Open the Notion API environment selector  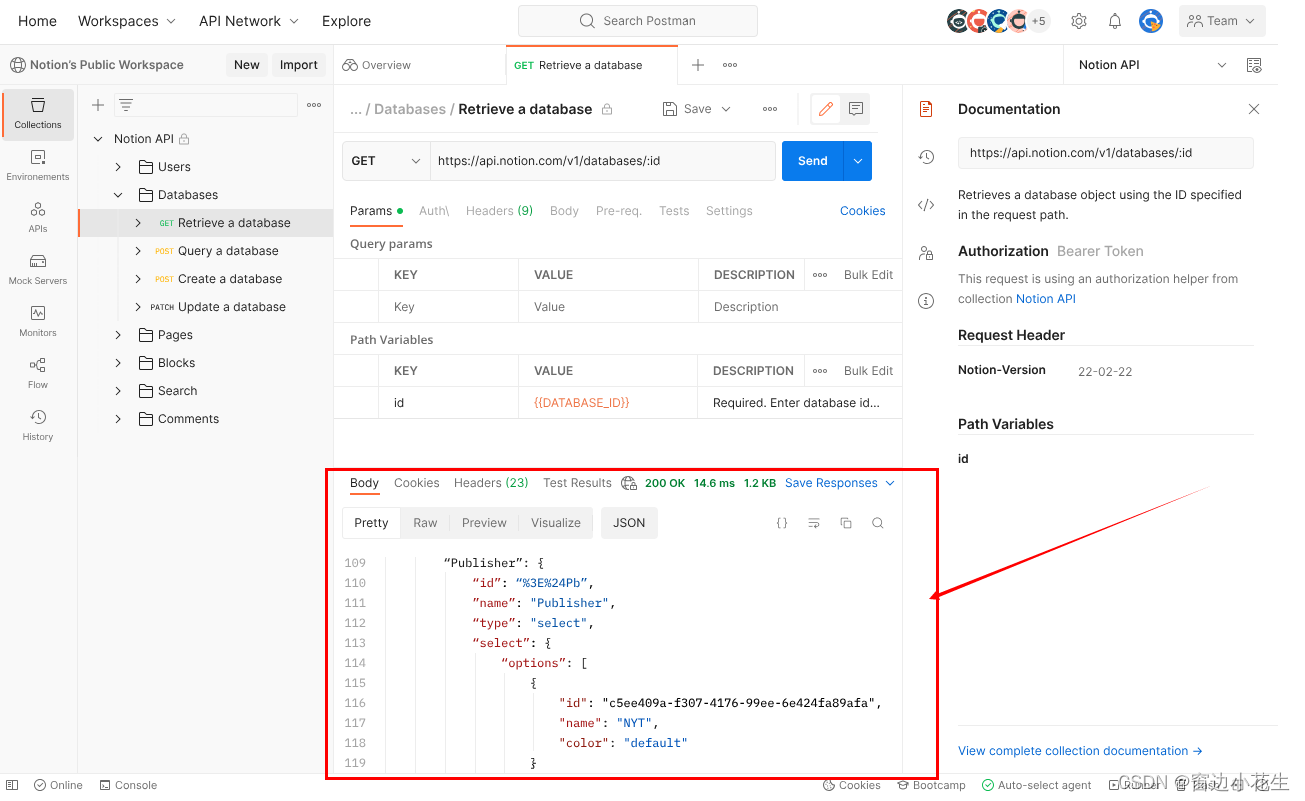[x=1152, y=65]
